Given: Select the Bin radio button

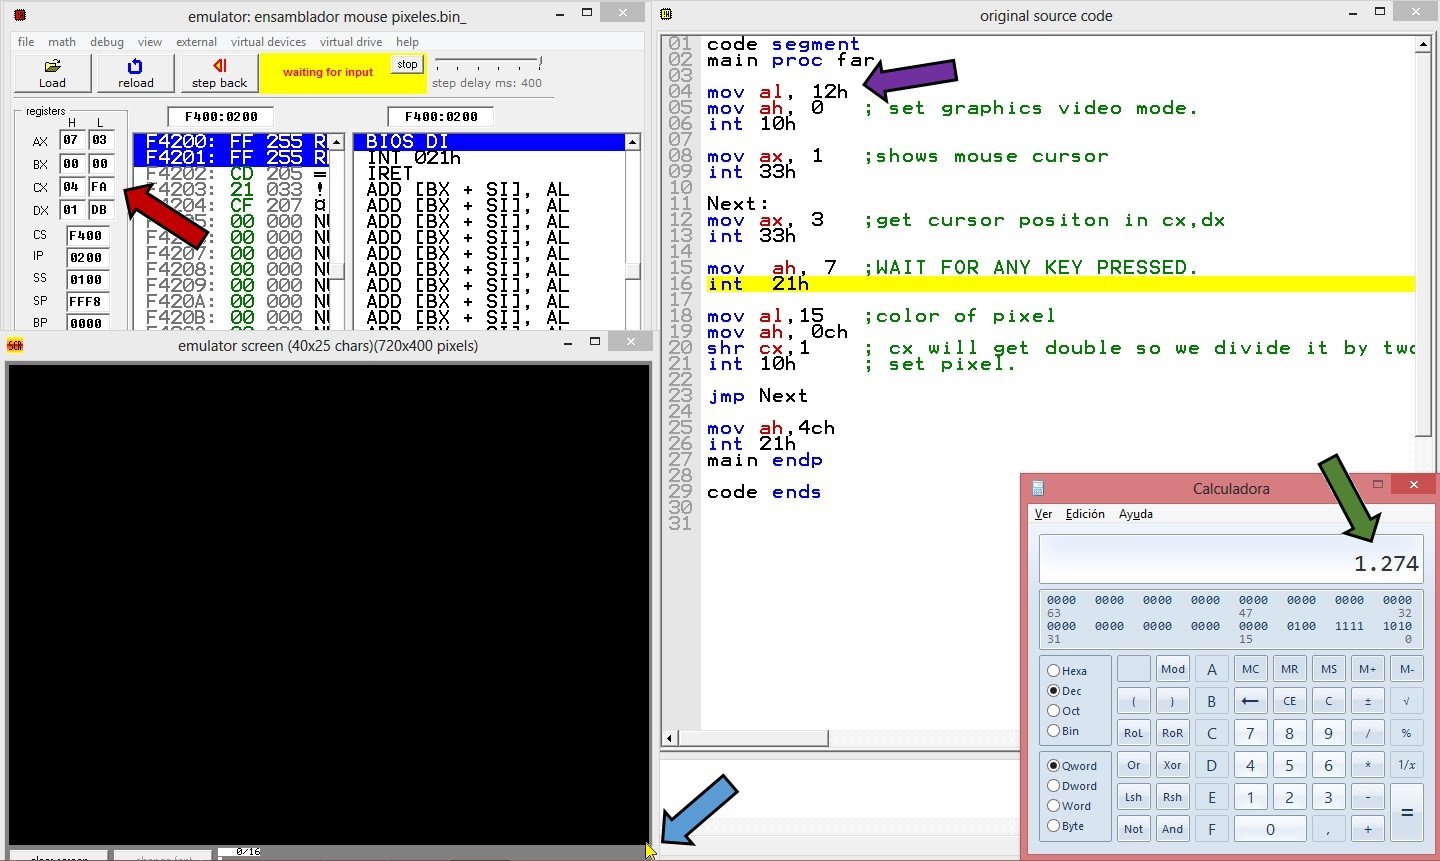Looking at the screenshot, I should (1063, 731).
